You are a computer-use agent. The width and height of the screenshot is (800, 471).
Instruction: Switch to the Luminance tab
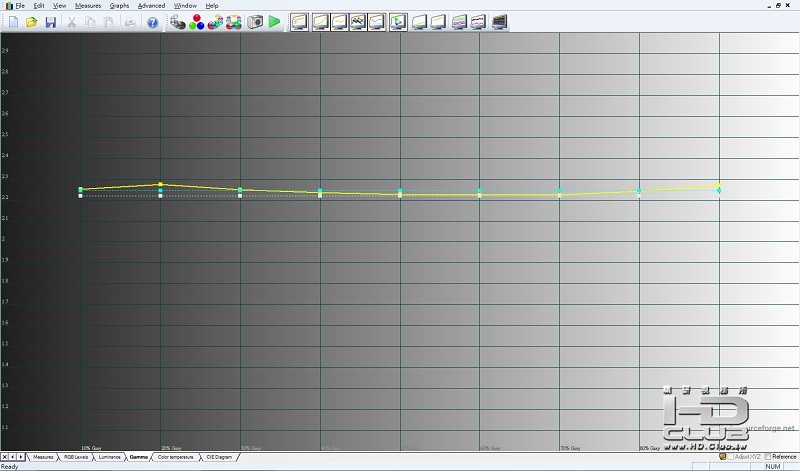(x=110, y=457)
